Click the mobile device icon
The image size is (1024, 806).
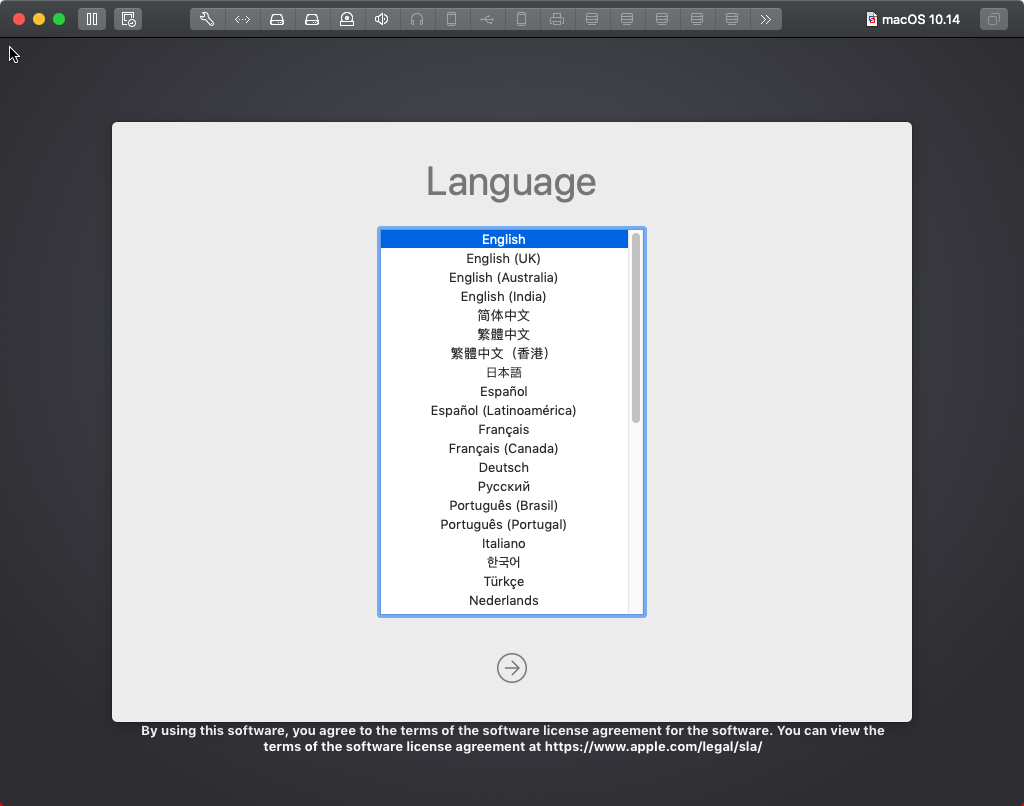coord(452,19)
